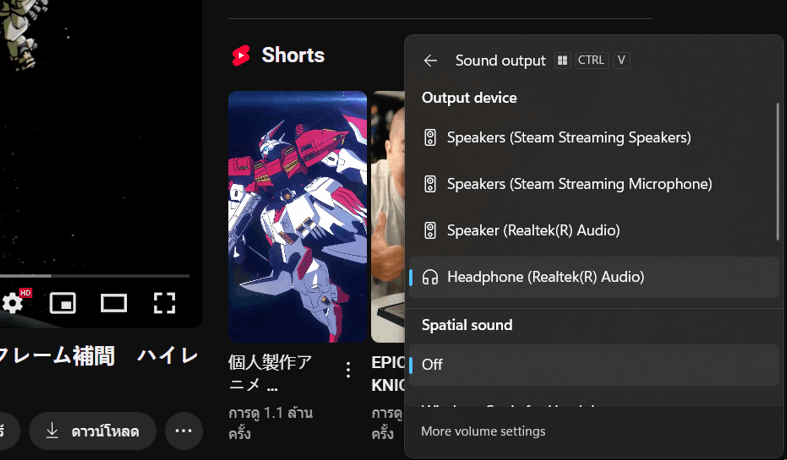Screen dimensions: 787x460
Task: Open the 個人製作アニメ Short title
Action: click(x=270, y=373)
